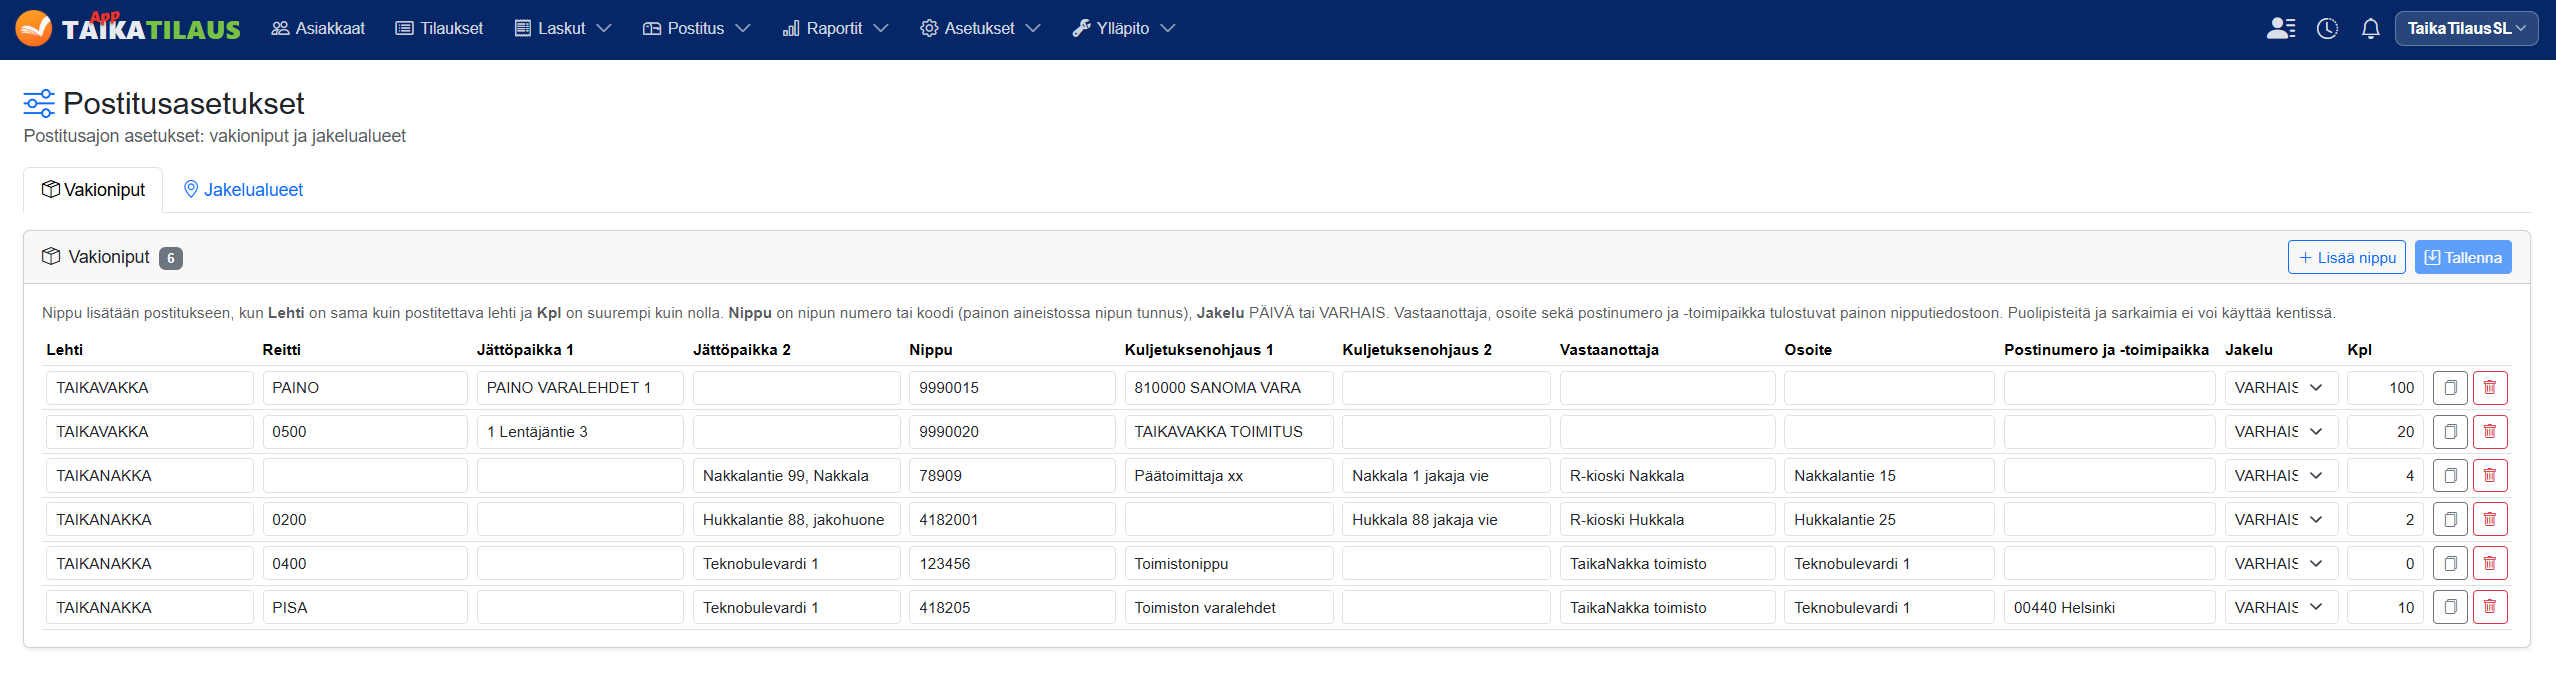Copy the R-kioski Hukkala row
Screen dimensions: 2556x687
click(2450, 520)
